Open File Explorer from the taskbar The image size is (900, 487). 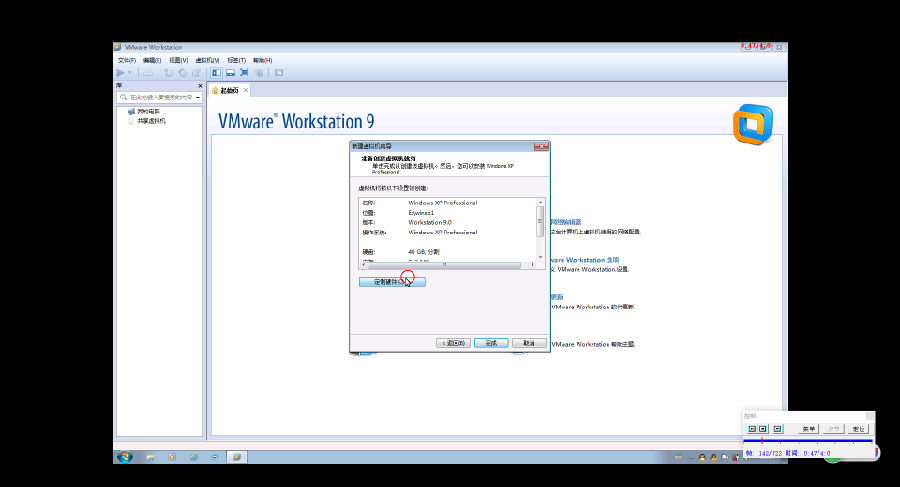[x=150, y=457]
